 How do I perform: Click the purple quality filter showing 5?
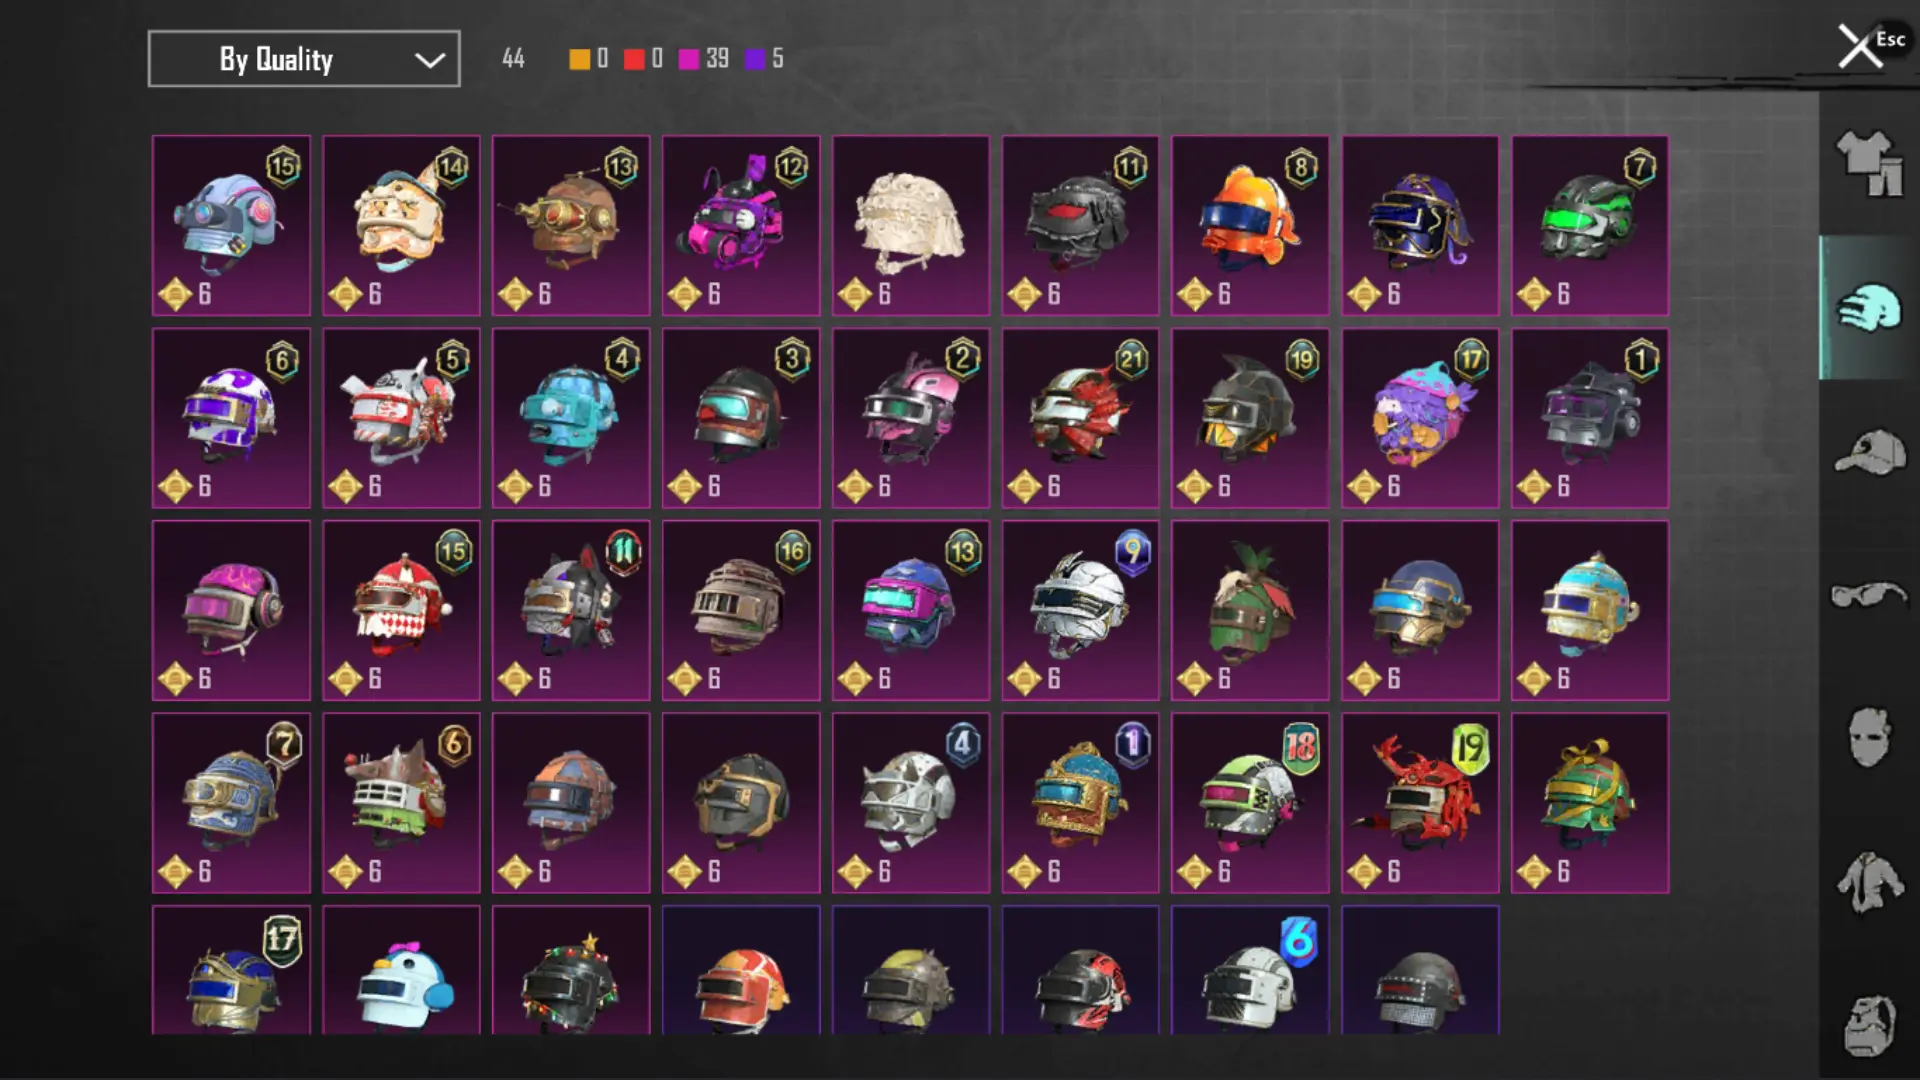tap(765, 59)
